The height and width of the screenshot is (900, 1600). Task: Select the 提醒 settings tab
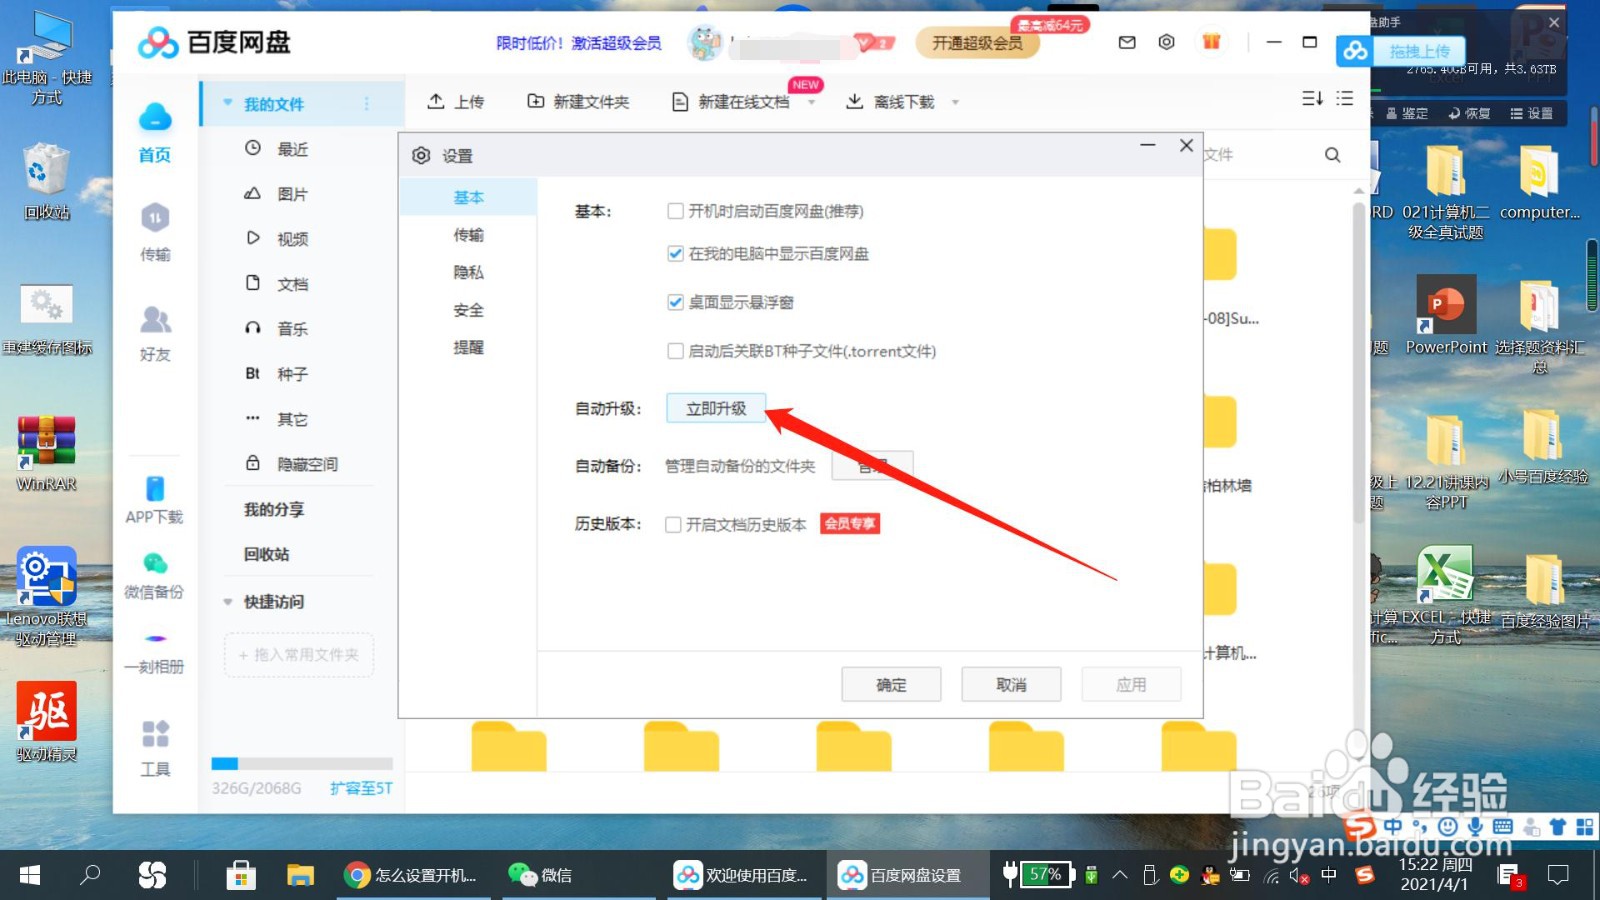pos(468,347)
